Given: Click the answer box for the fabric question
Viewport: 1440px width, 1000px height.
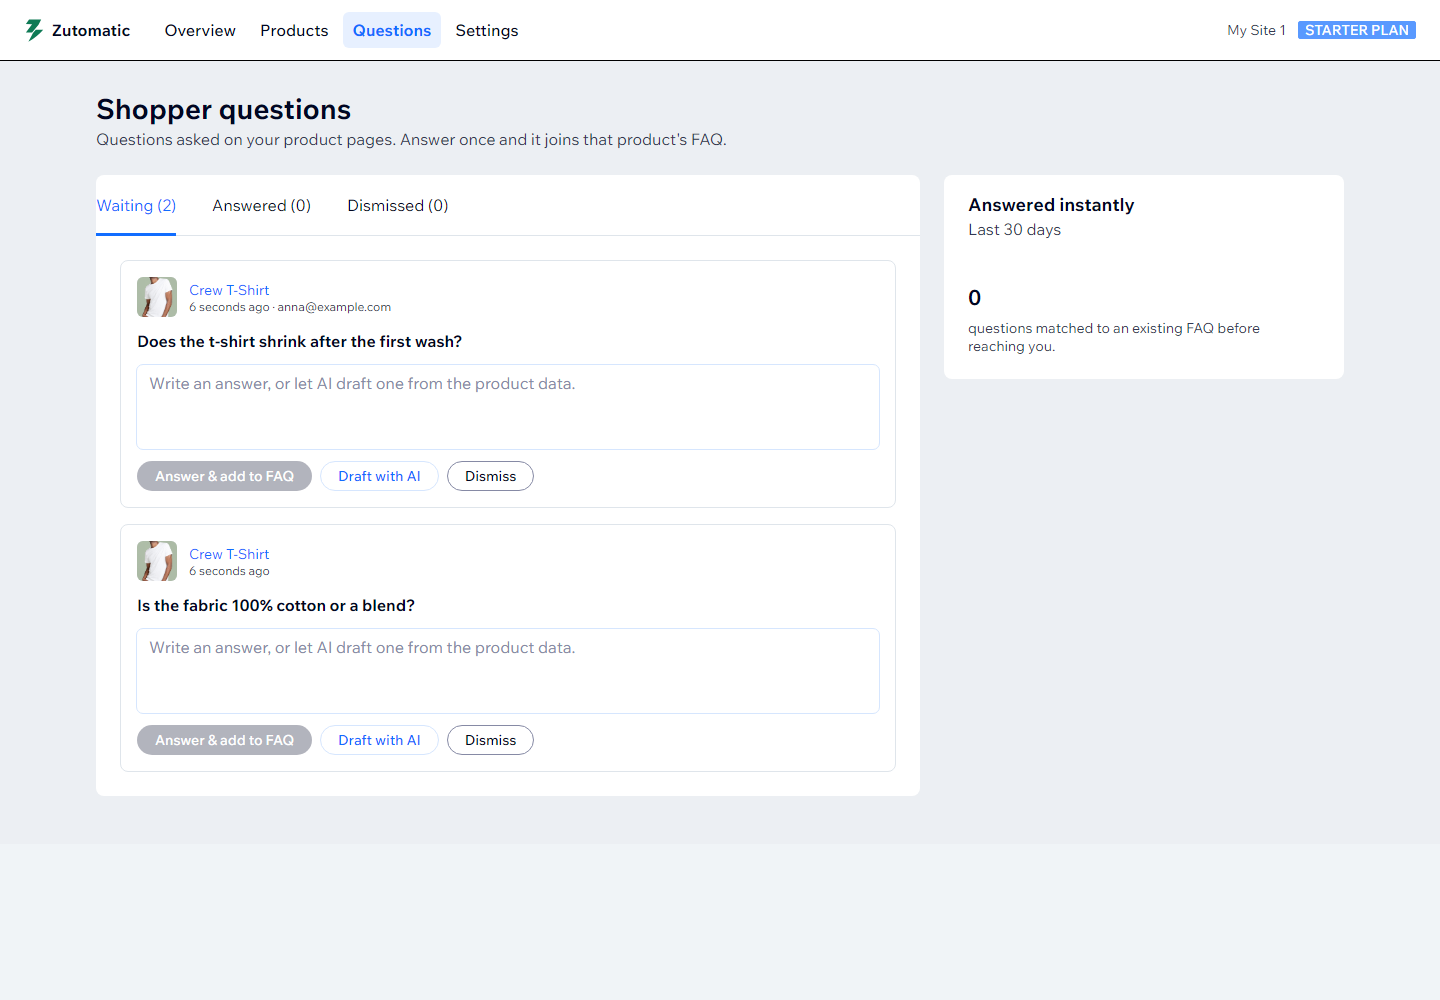Looking at the screenshot, I should (x=508, y=671).
